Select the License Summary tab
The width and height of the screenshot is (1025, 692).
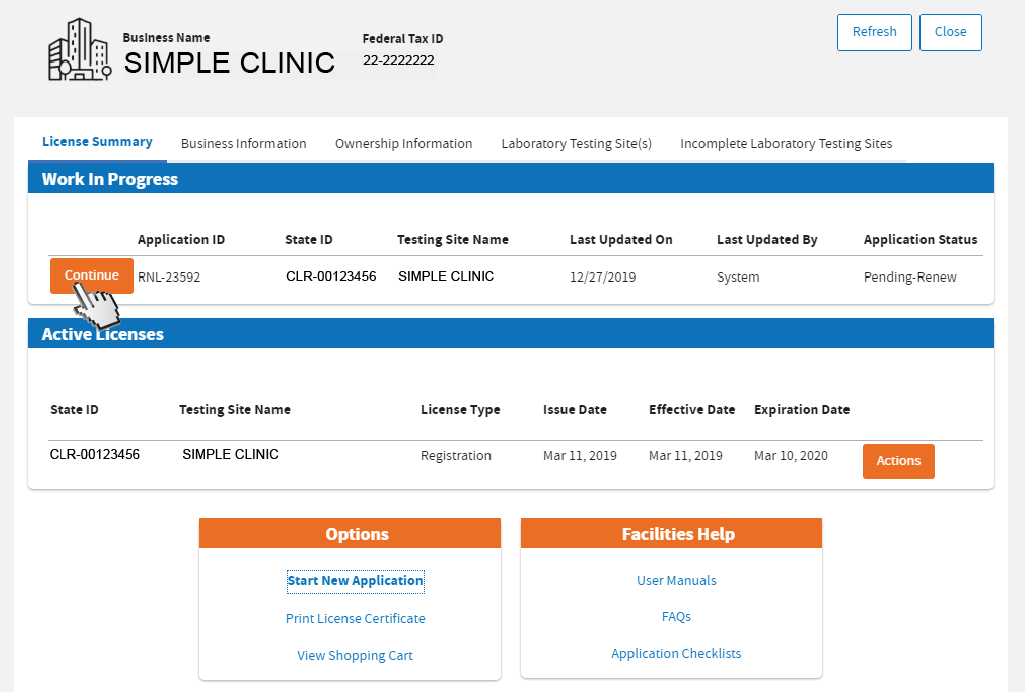click(97, 142)
